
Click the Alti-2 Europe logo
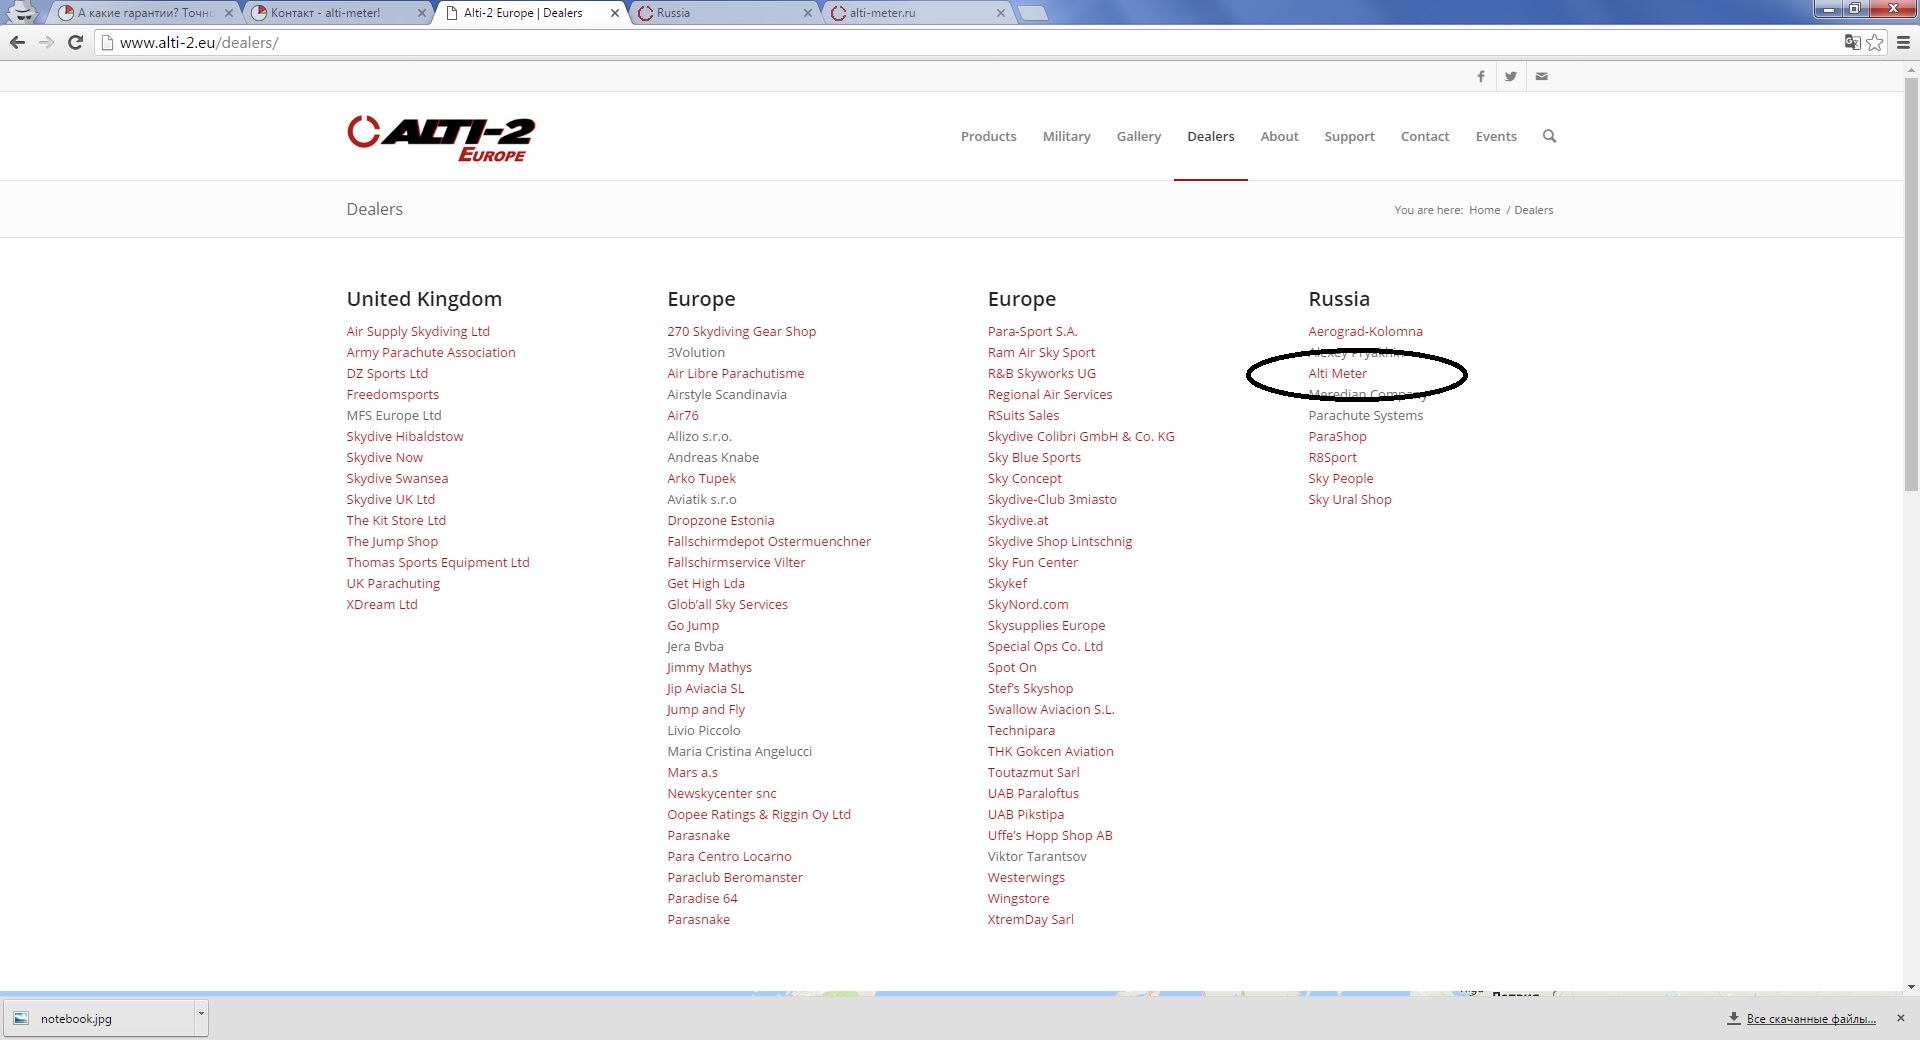tap(441, 138)
